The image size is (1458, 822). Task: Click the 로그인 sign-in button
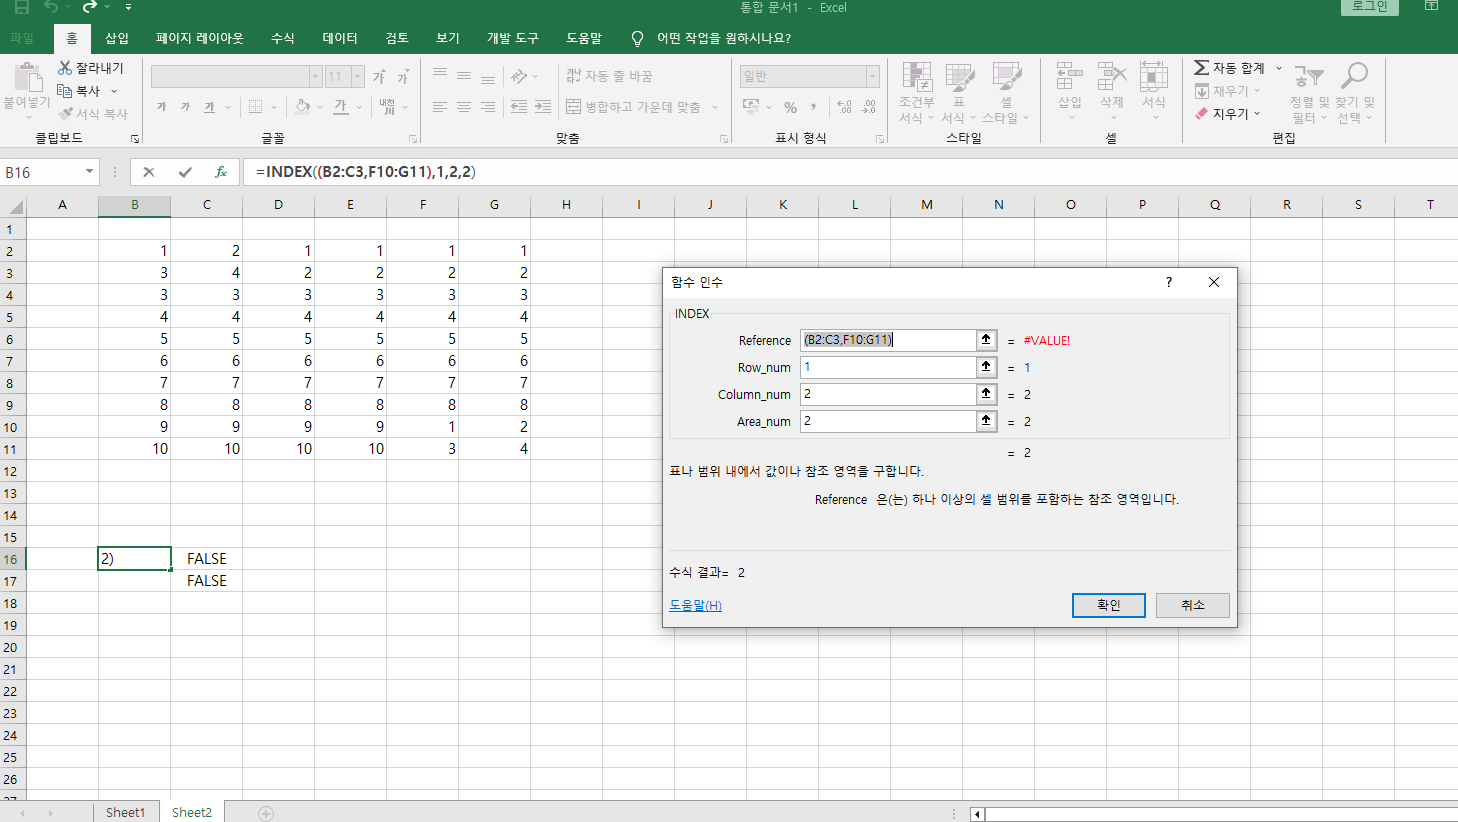pyautogui.click(x=1370, y=7)
